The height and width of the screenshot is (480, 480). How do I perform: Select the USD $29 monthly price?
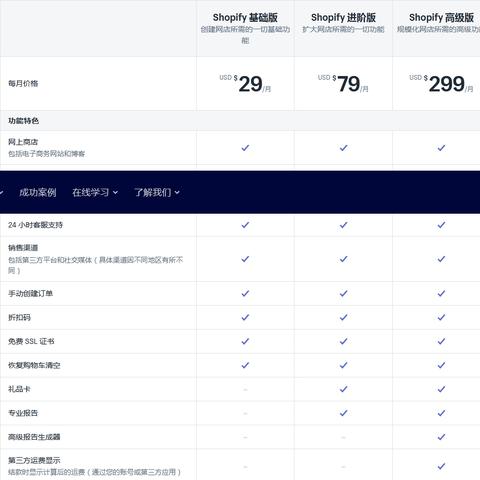[x=245, y=84]
